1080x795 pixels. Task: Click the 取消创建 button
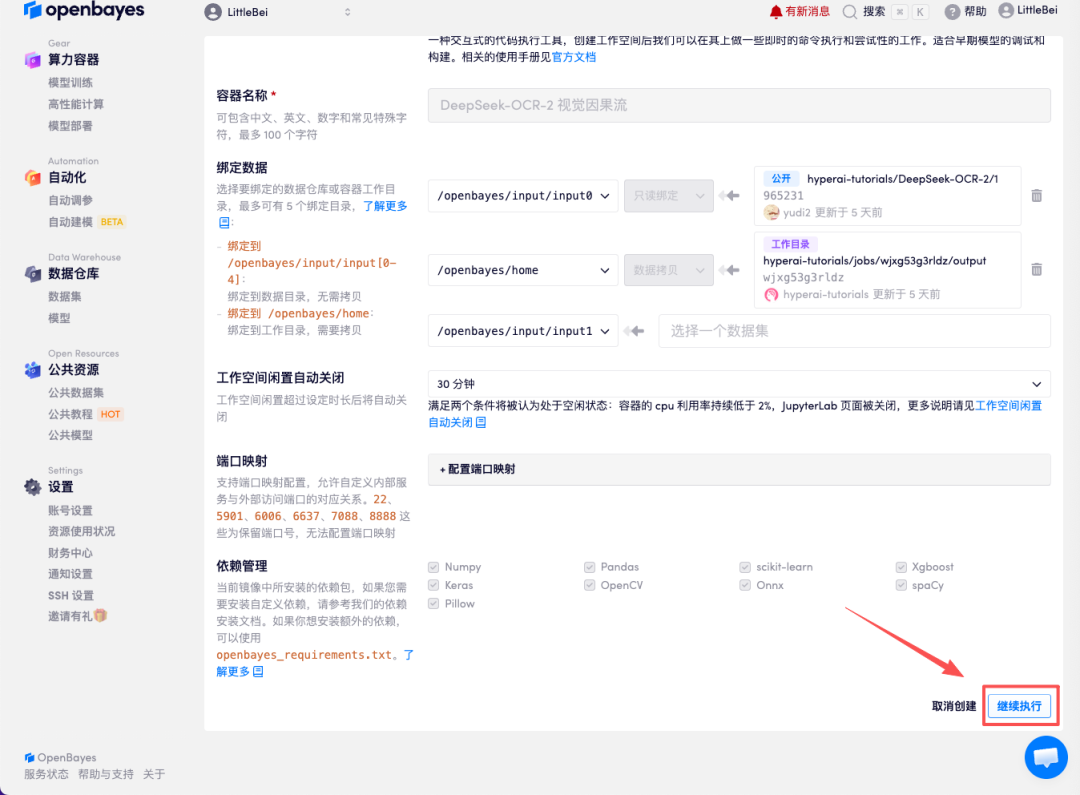tap(954, 706)
